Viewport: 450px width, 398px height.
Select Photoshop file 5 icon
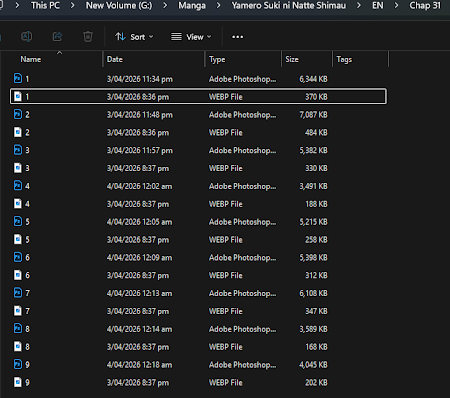coord(18,221)
